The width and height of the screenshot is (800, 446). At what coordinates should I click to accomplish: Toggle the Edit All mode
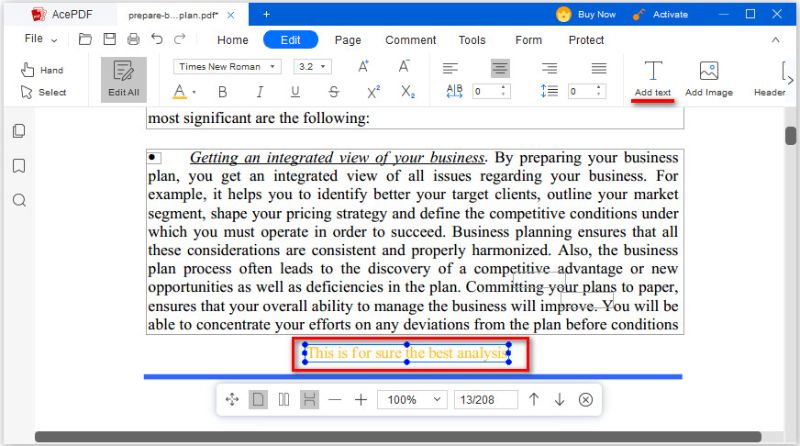123,79
